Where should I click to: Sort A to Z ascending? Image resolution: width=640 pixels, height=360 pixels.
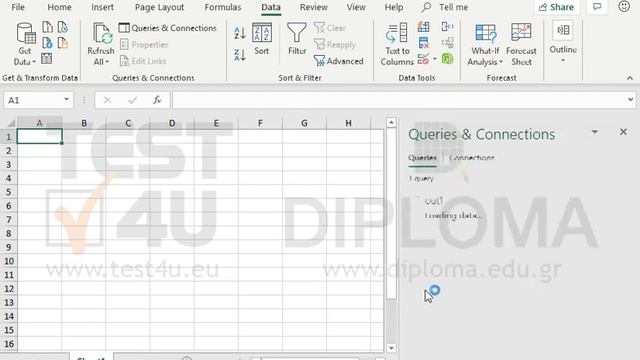click(240, 33)
